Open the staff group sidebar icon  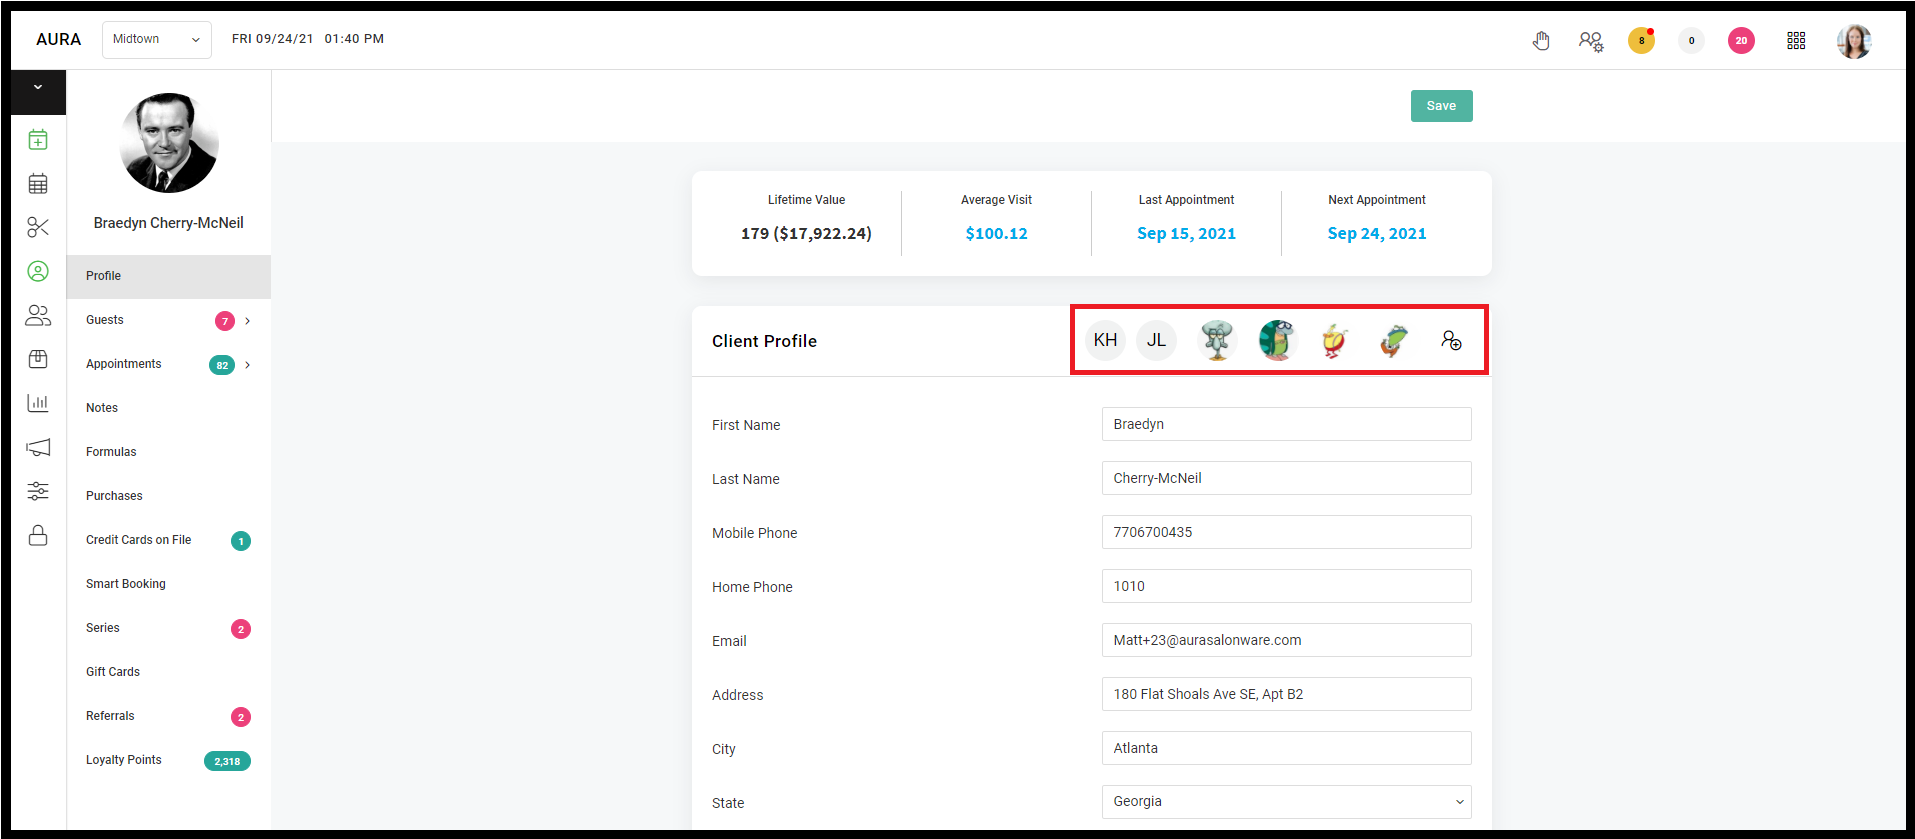tap(38, 316)
